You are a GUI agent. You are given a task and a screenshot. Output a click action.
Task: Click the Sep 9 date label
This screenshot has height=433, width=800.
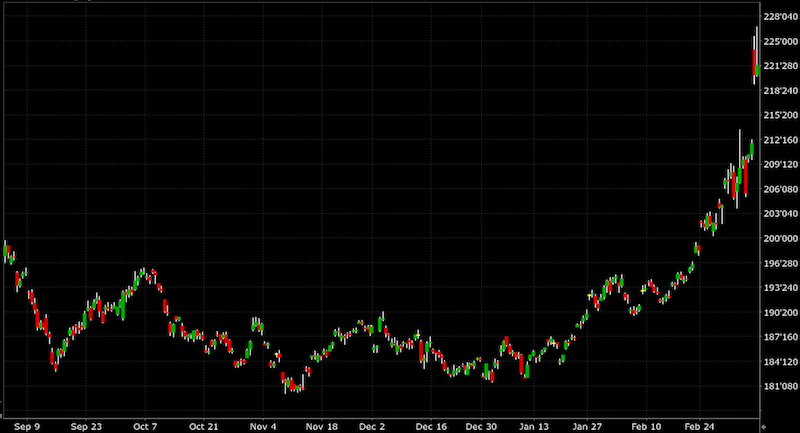pos(29,425)
